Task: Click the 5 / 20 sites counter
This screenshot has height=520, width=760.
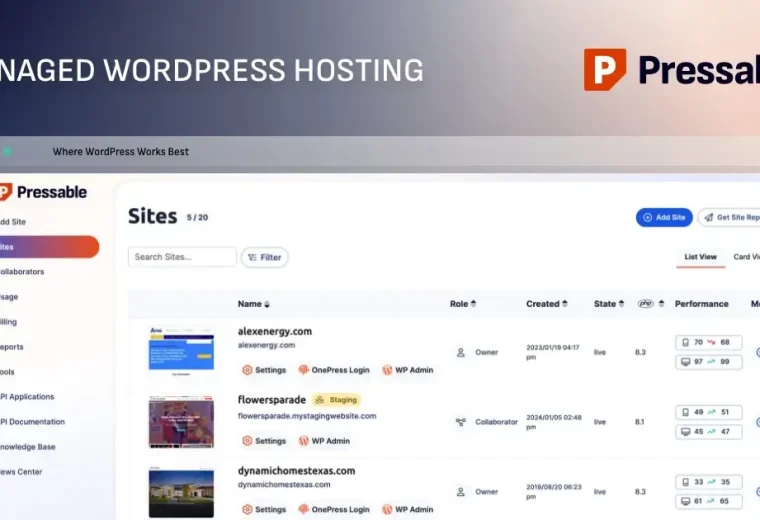Action: pos(197,218)
